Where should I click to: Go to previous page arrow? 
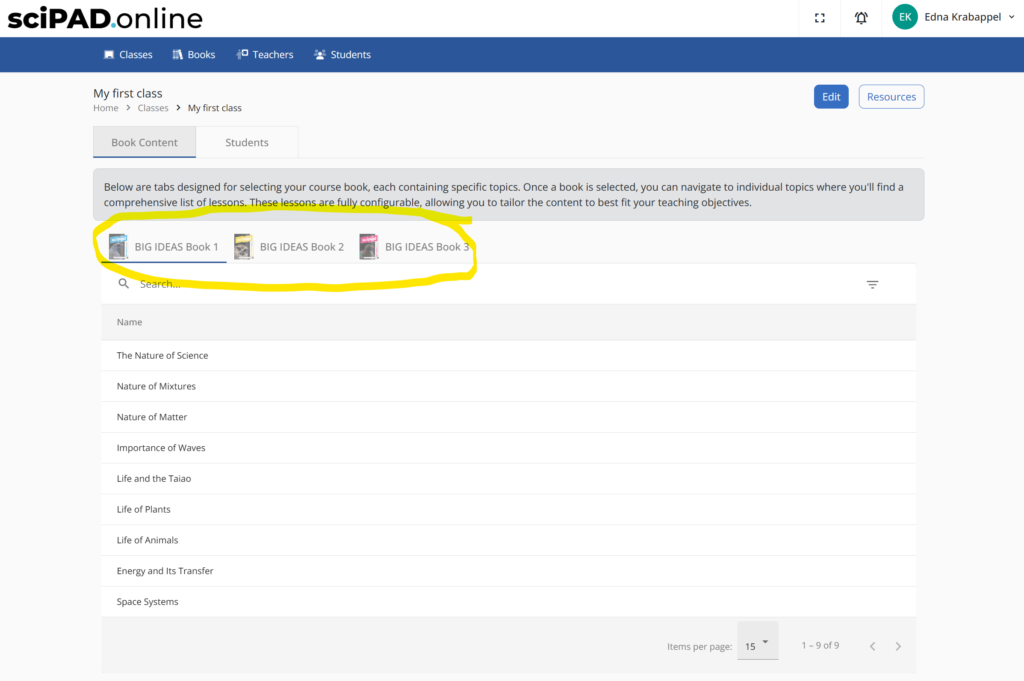pyautogui.click(x=872, y=646)
